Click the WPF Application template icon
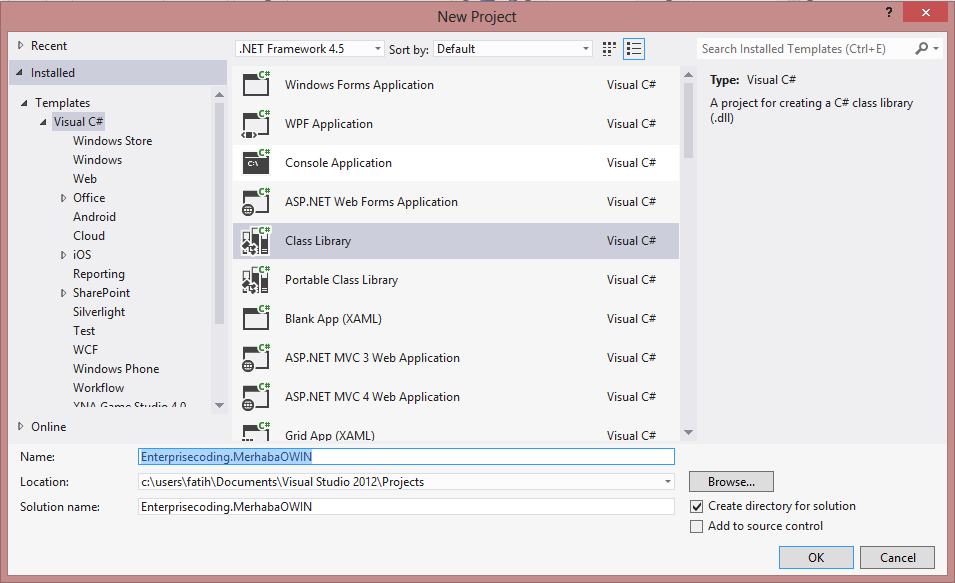 [x=256, y=124]
